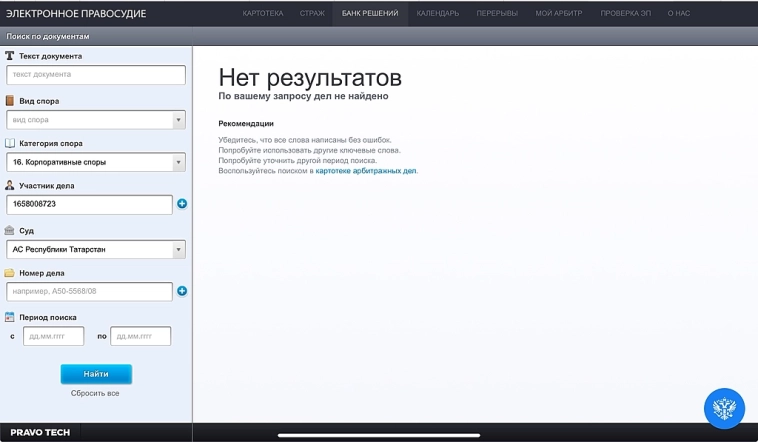This screenshot has height=442, width=758.
Task: Click the PRAVO TECH logo
Action: tap(40, 433)
